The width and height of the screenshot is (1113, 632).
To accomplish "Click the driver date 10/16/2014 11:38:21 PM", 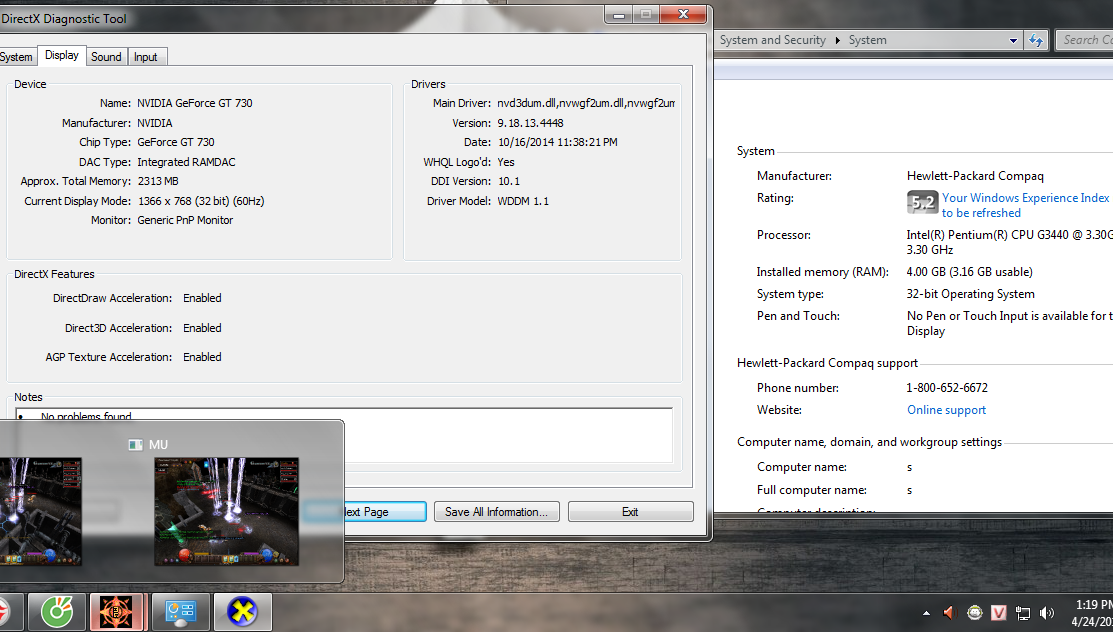I will click(x=557, y=142).
